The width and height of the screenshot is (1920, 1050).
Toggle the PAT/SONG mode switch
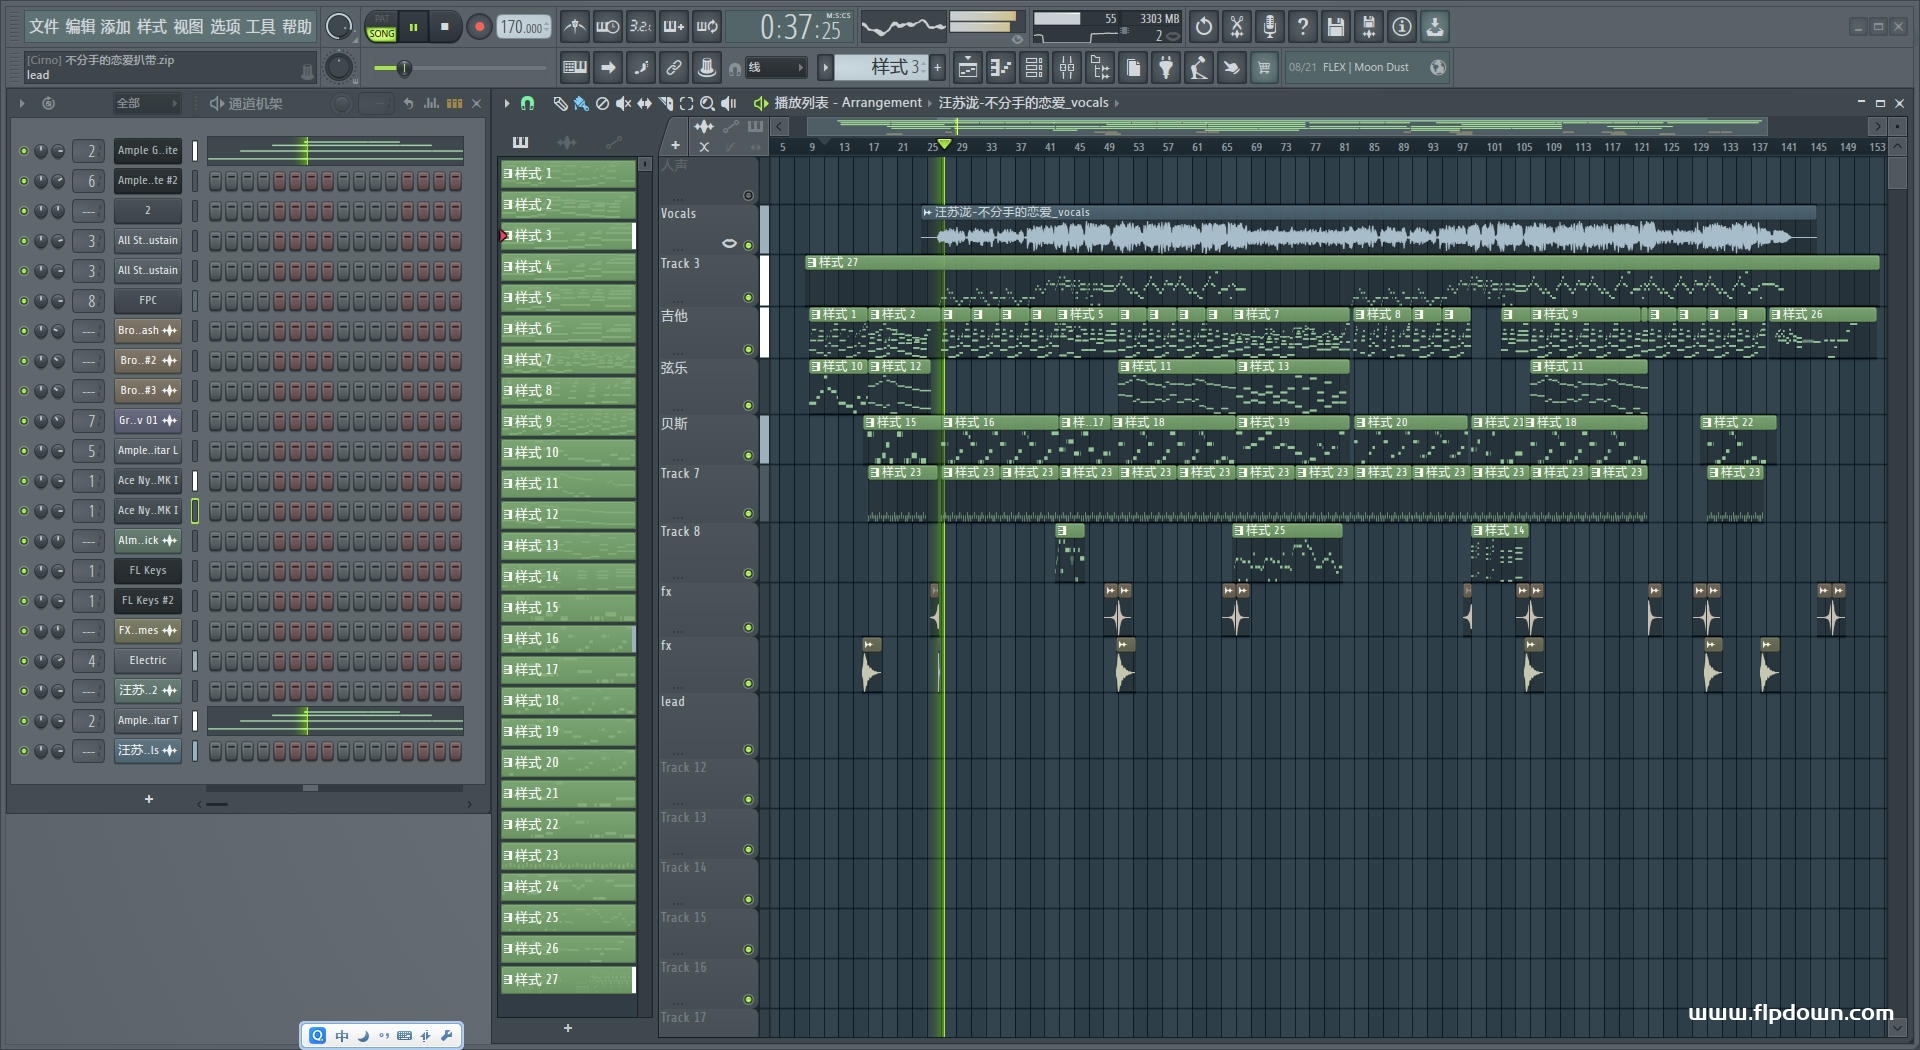382,27
